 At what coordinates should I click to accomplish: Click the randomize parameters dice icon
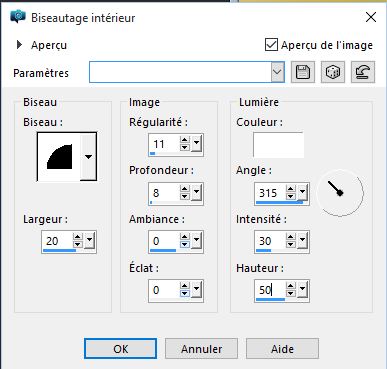[x=333, y=72]
